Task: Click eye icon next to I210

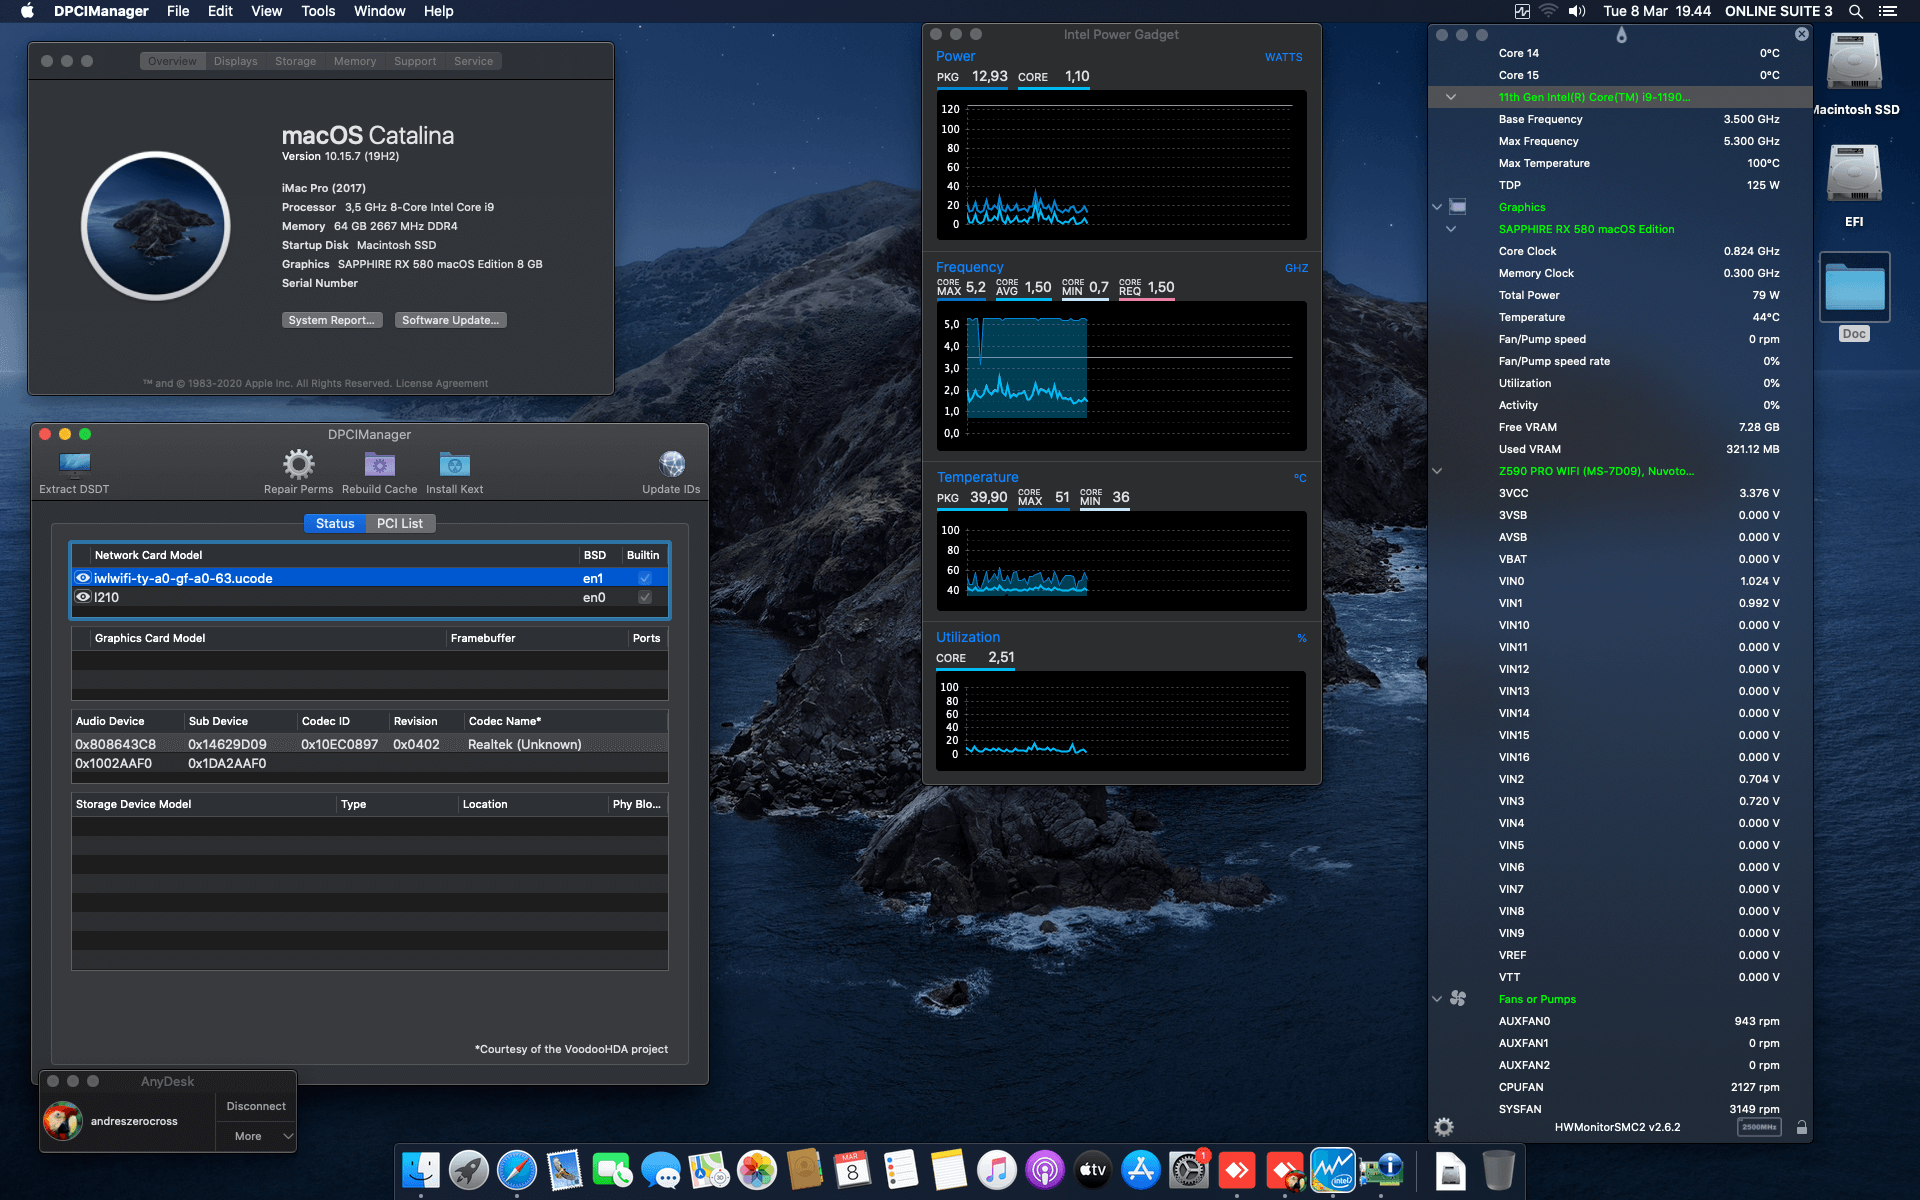Action: [83, 597]
